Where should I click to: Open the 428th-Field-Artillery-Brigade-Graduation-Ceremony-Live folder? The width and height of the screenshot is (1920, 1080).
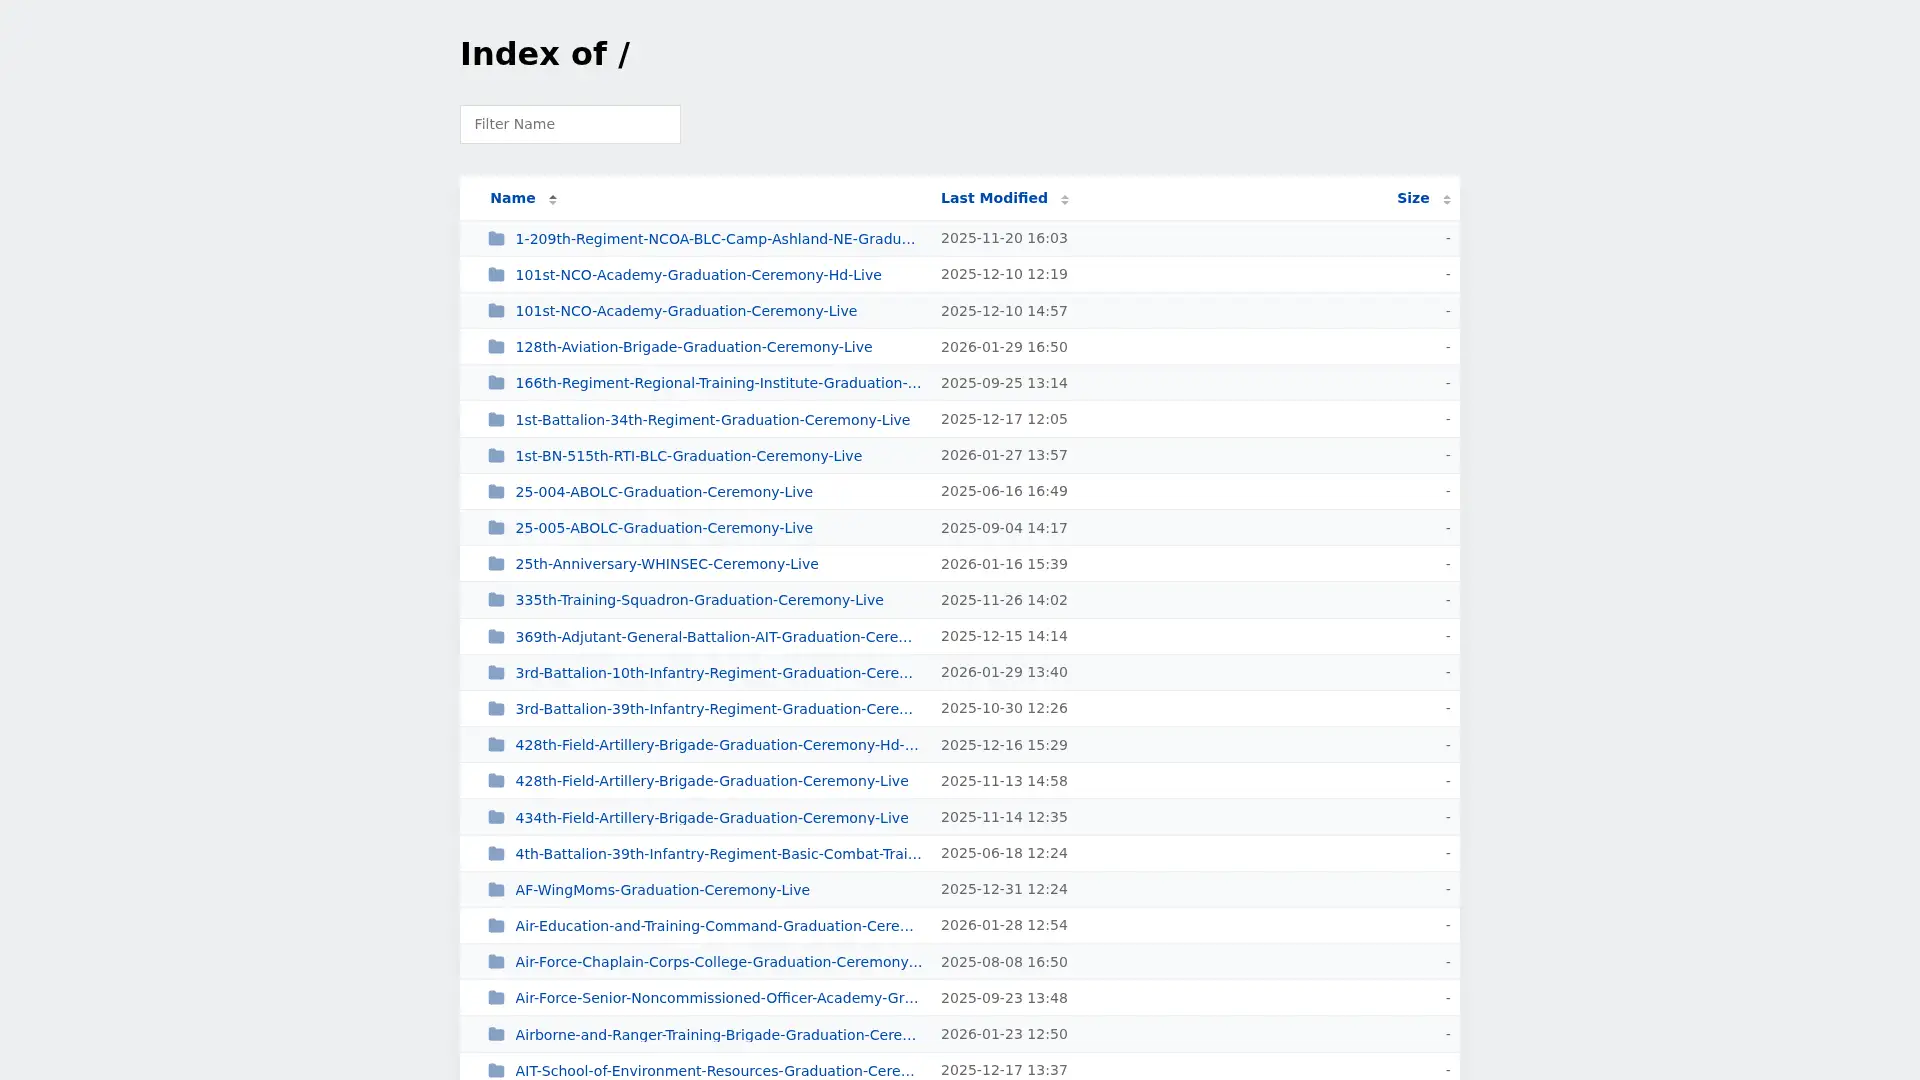[x=712, y=781]
